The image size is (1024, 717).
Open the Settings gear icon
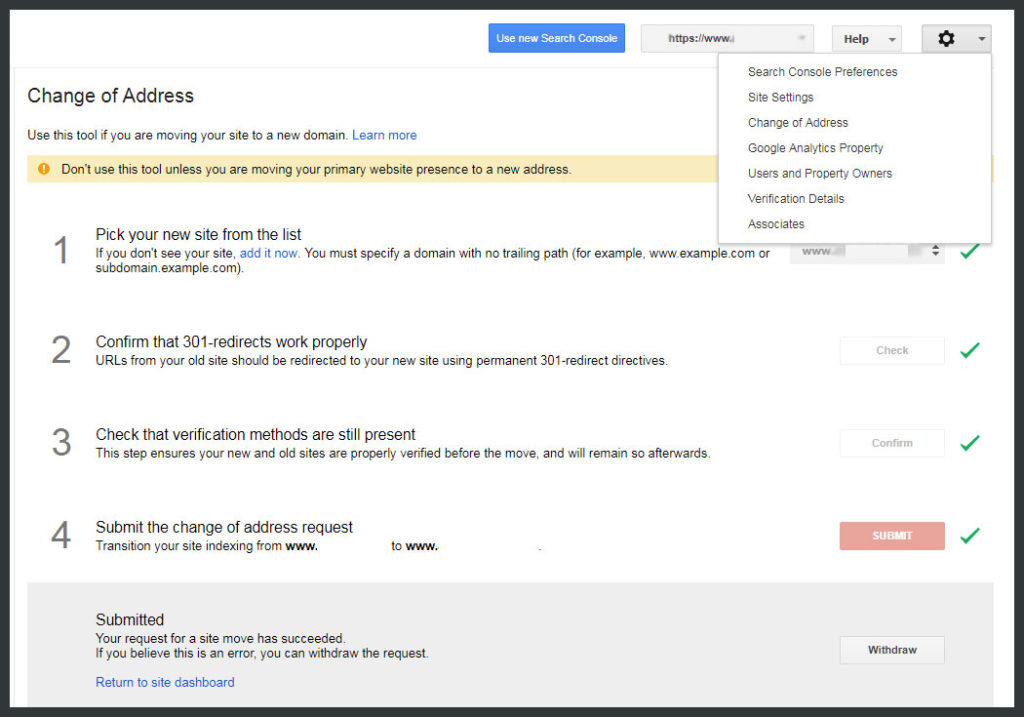tap(946, 38)
